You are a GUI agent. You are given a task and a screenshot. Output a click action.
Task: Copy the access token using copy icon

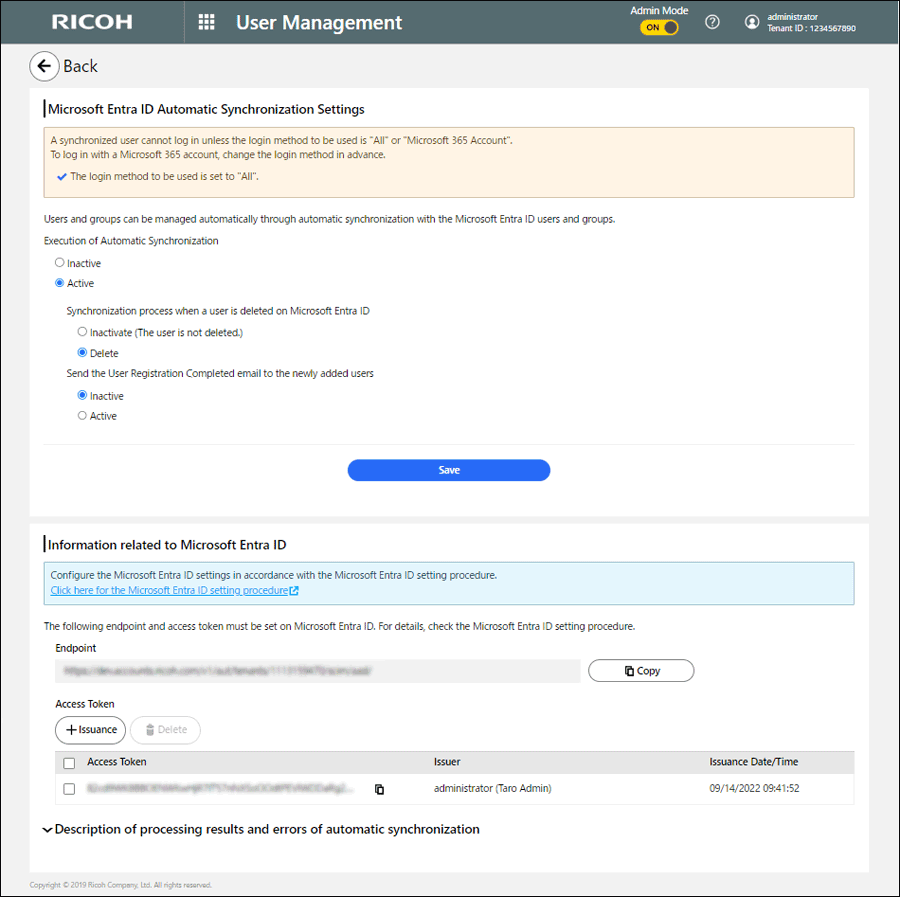[x=380, y=789]
